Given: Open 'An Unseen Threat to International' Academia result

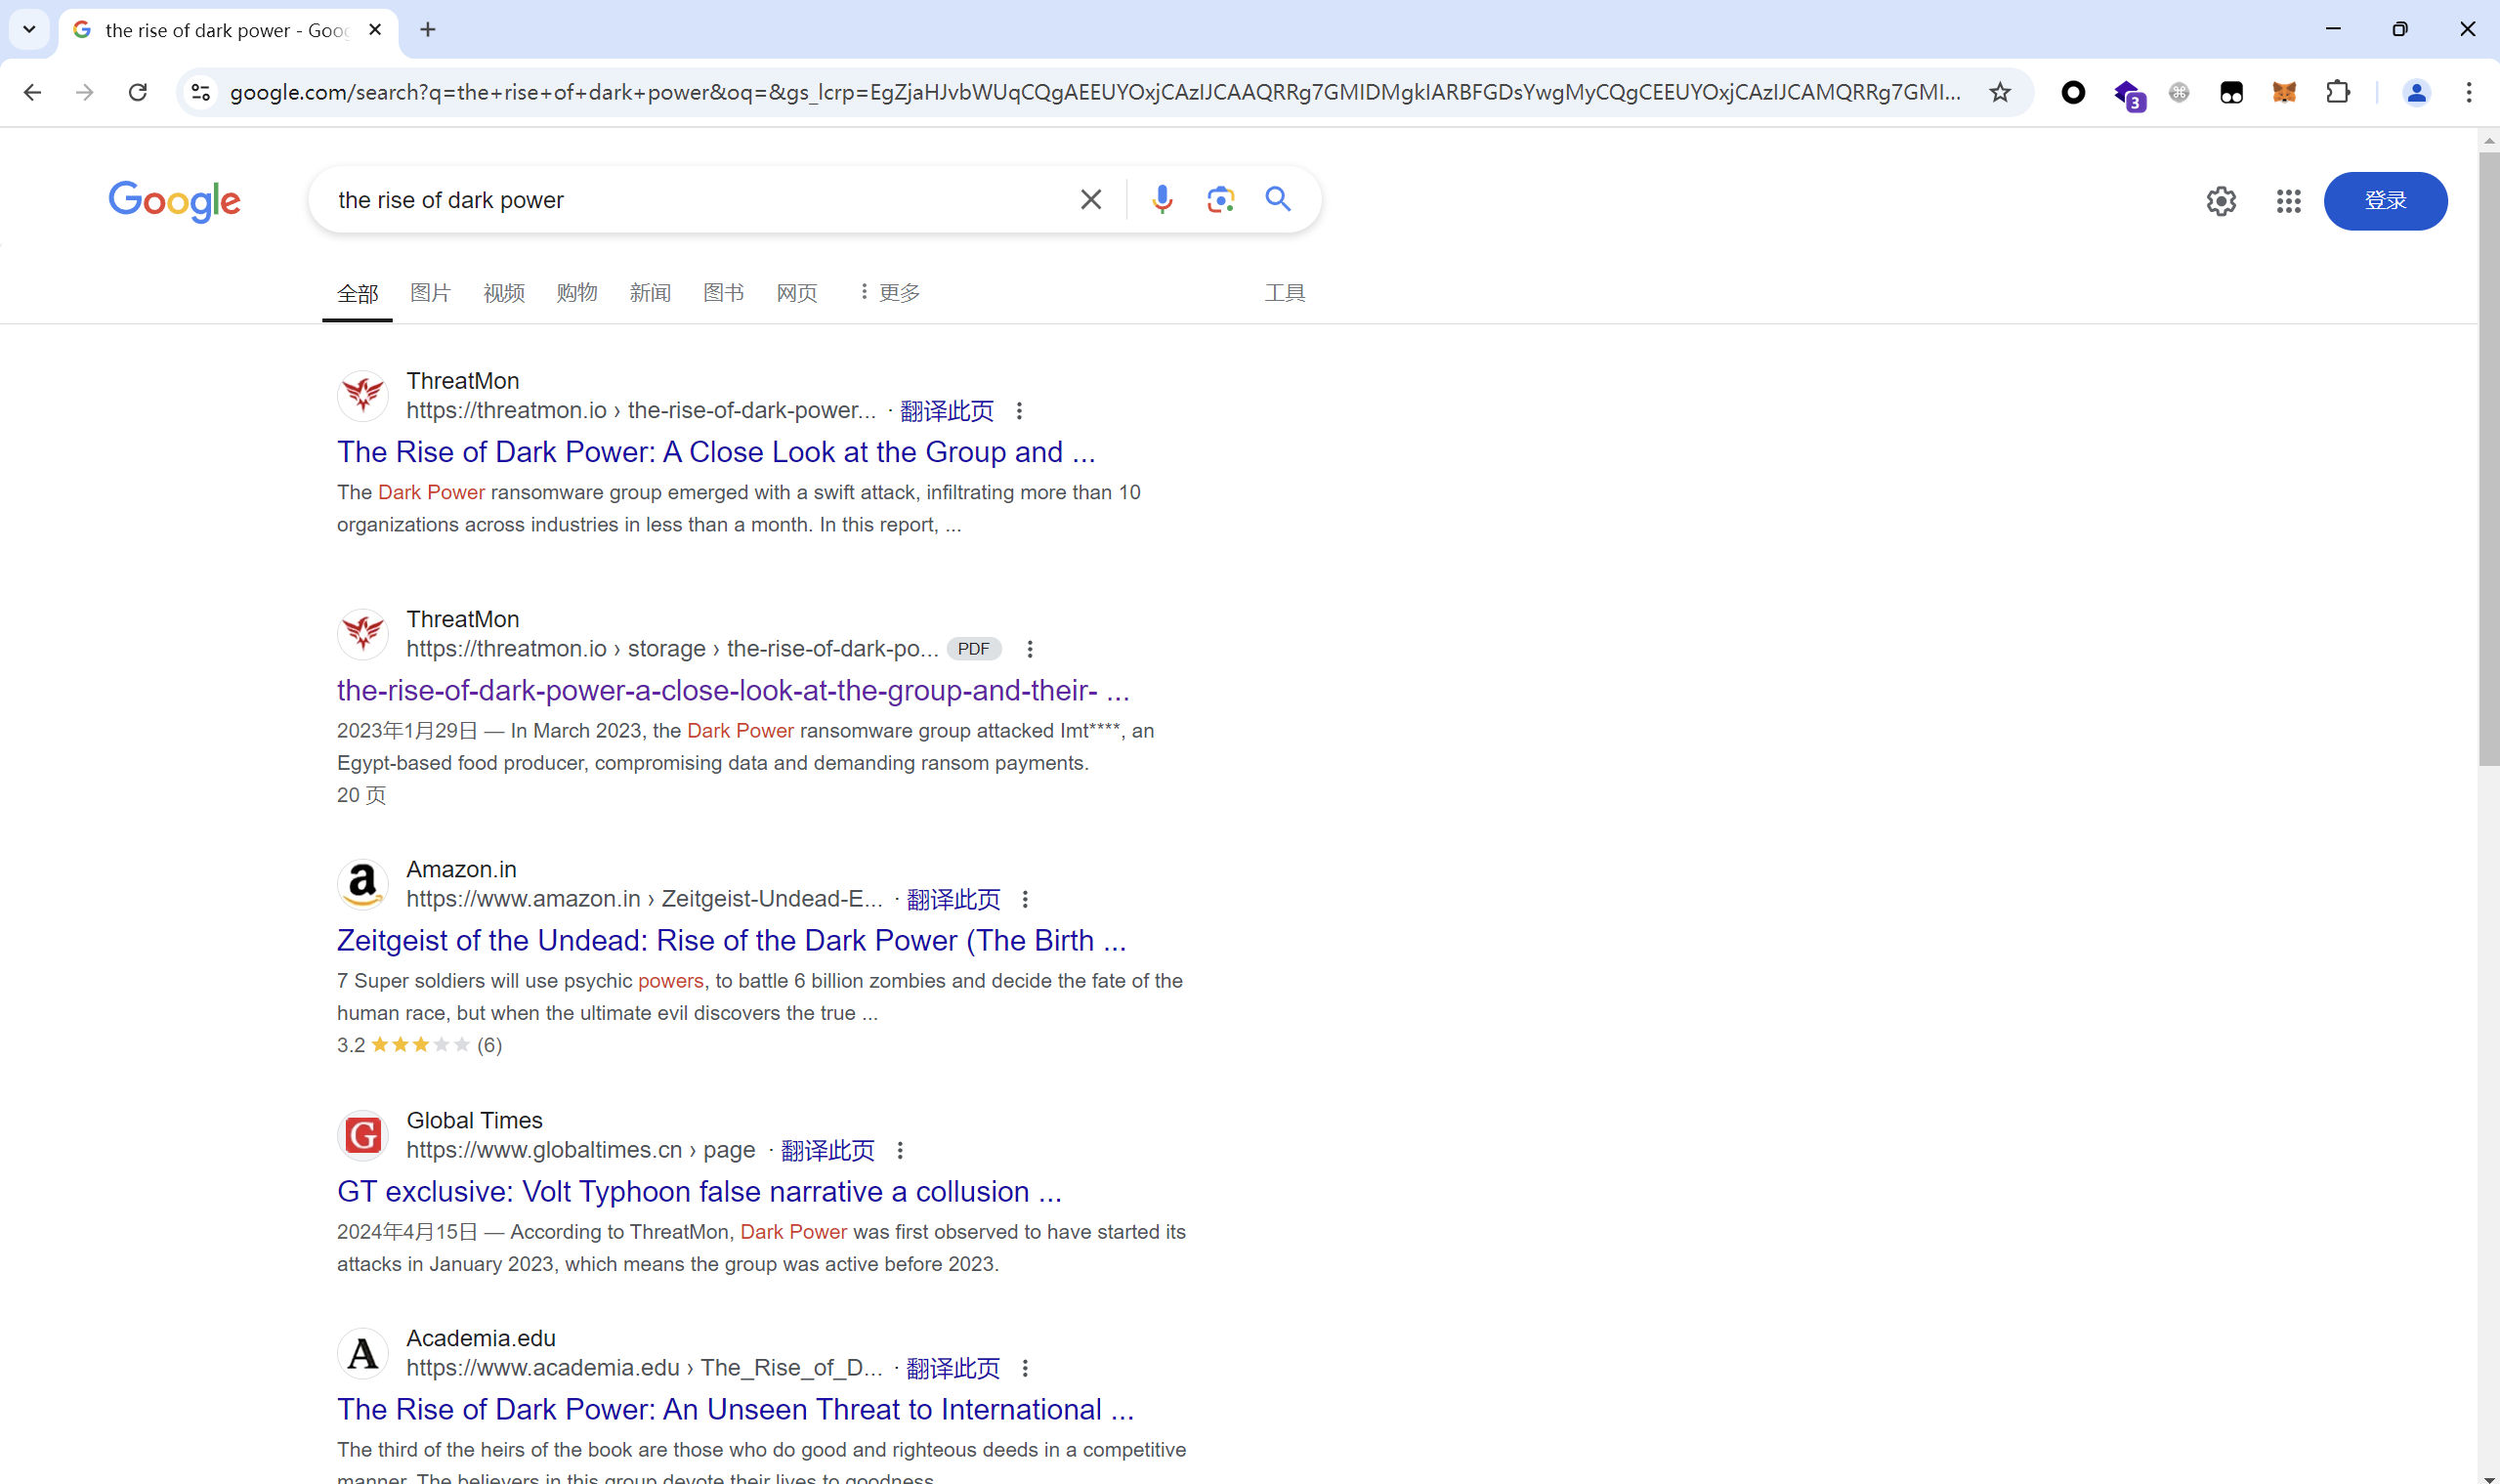Looking at the screenshot, I should click(735, 1409).
